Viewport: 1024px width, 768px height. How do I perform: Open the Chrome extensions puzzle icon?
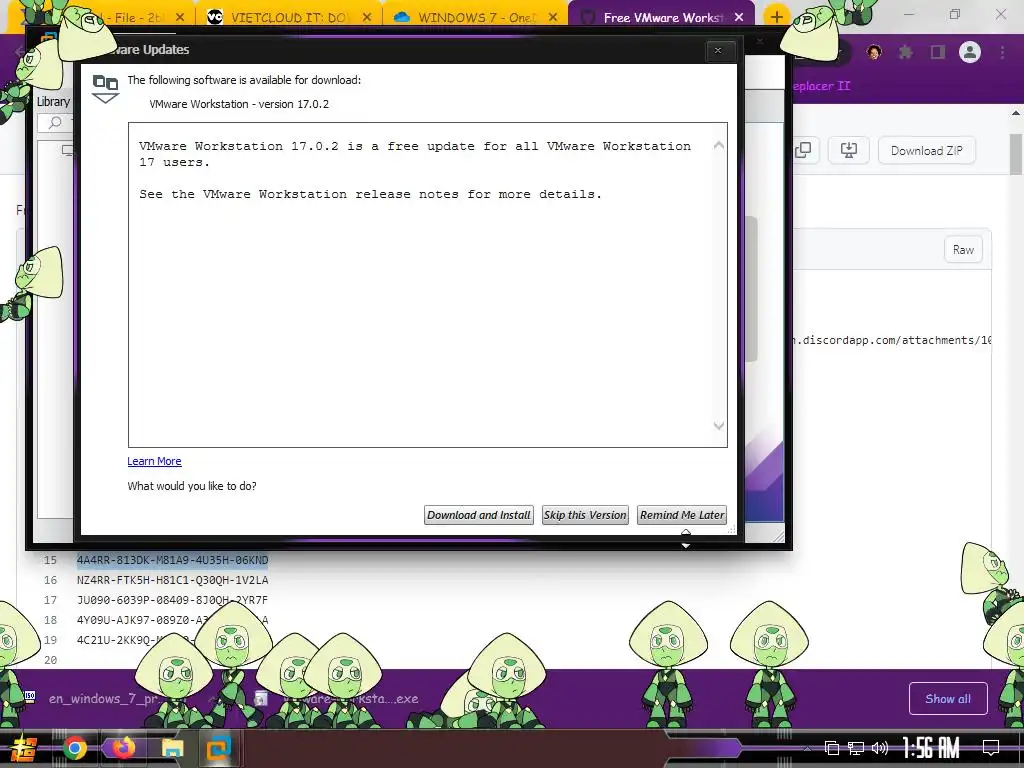(x=906, y=52)
